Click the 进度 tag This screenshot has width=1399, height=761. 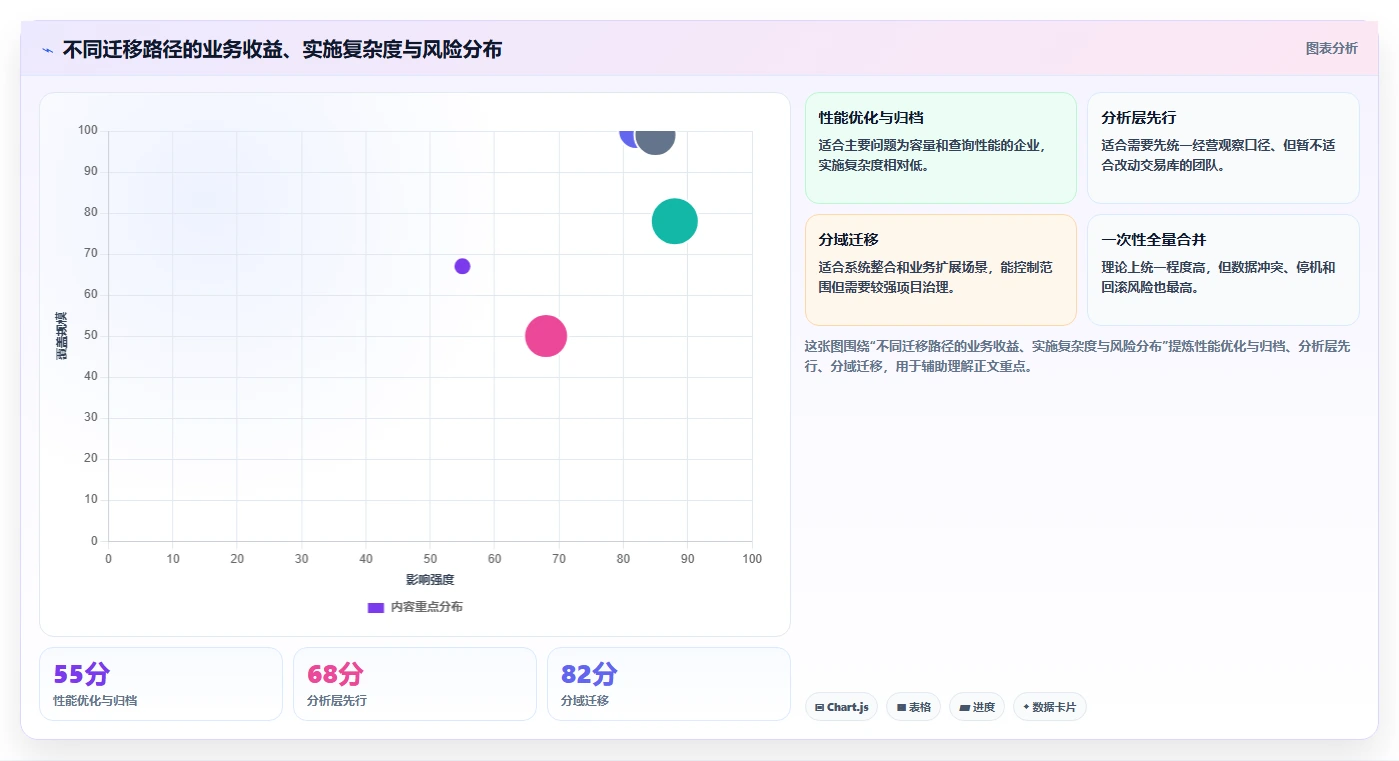point(977,707)
